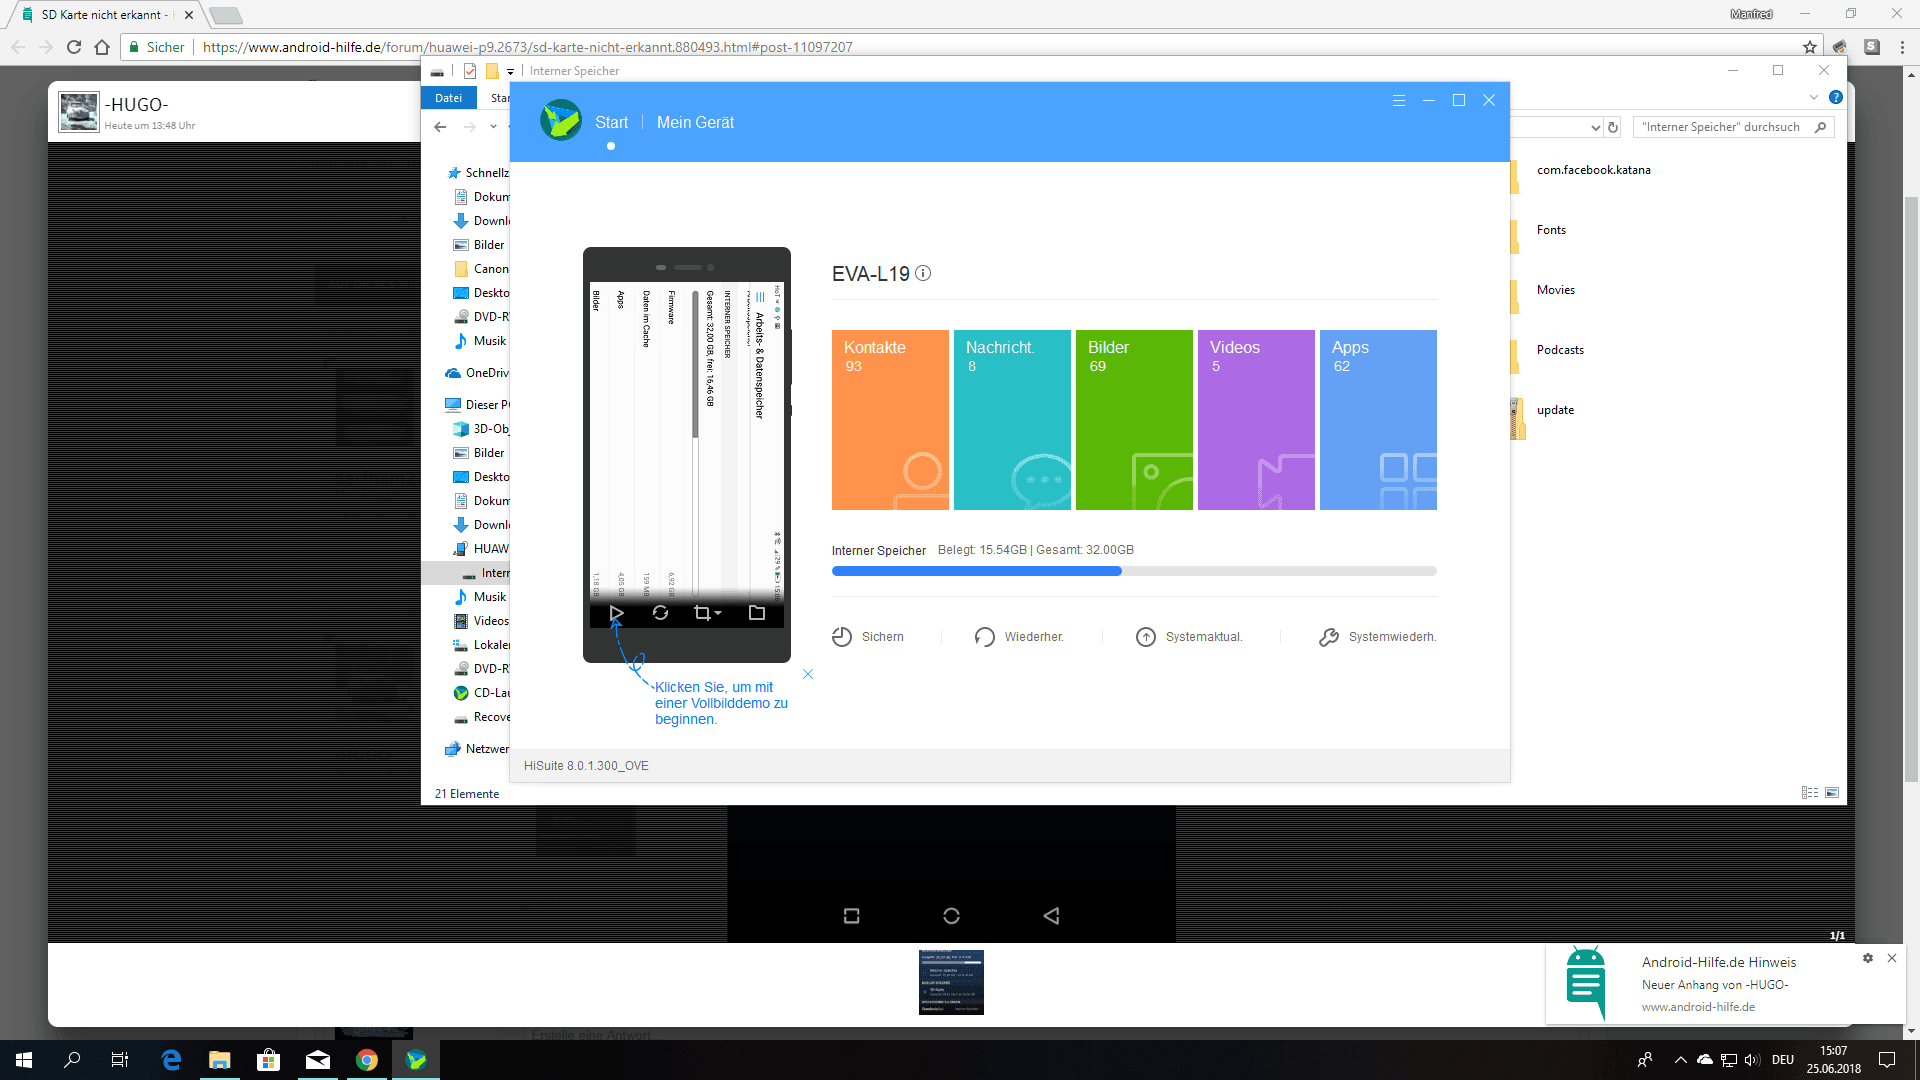Screen dimensions: 1920x1080
Task: Select OneDrive in Explorer sidebar
Action: [476, 373]
